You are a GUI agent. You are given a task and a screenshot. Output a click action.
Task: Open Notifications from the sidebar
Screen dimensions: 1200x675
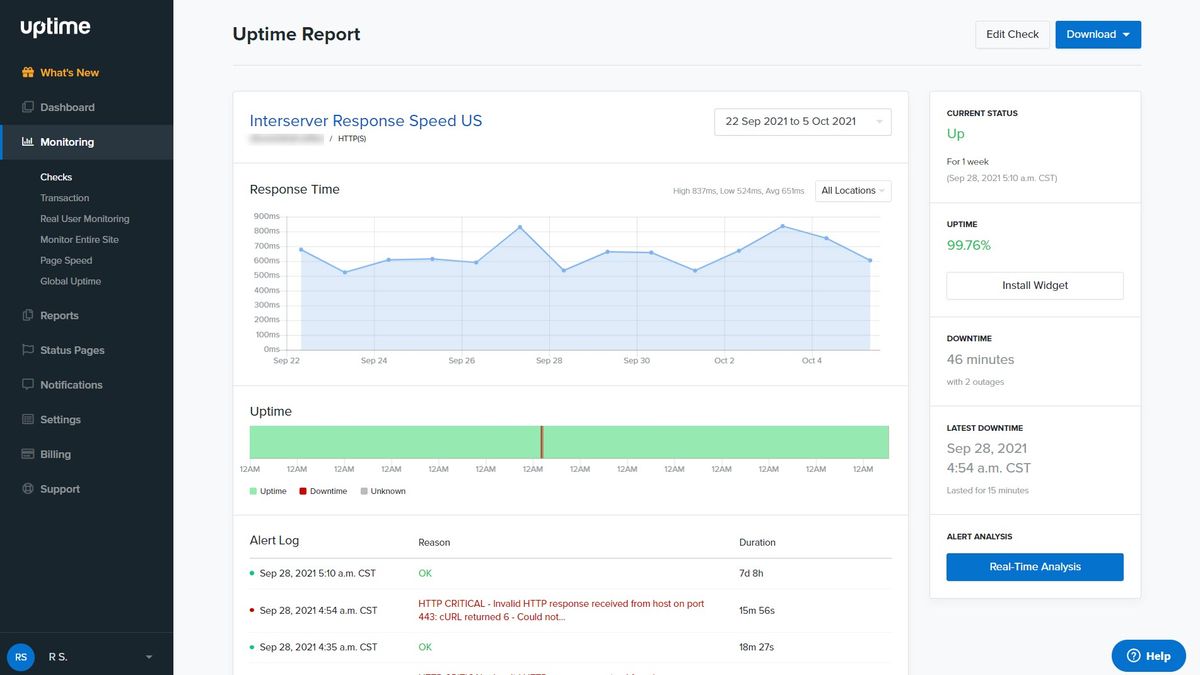pyautogui.click(x=29, y=384)
